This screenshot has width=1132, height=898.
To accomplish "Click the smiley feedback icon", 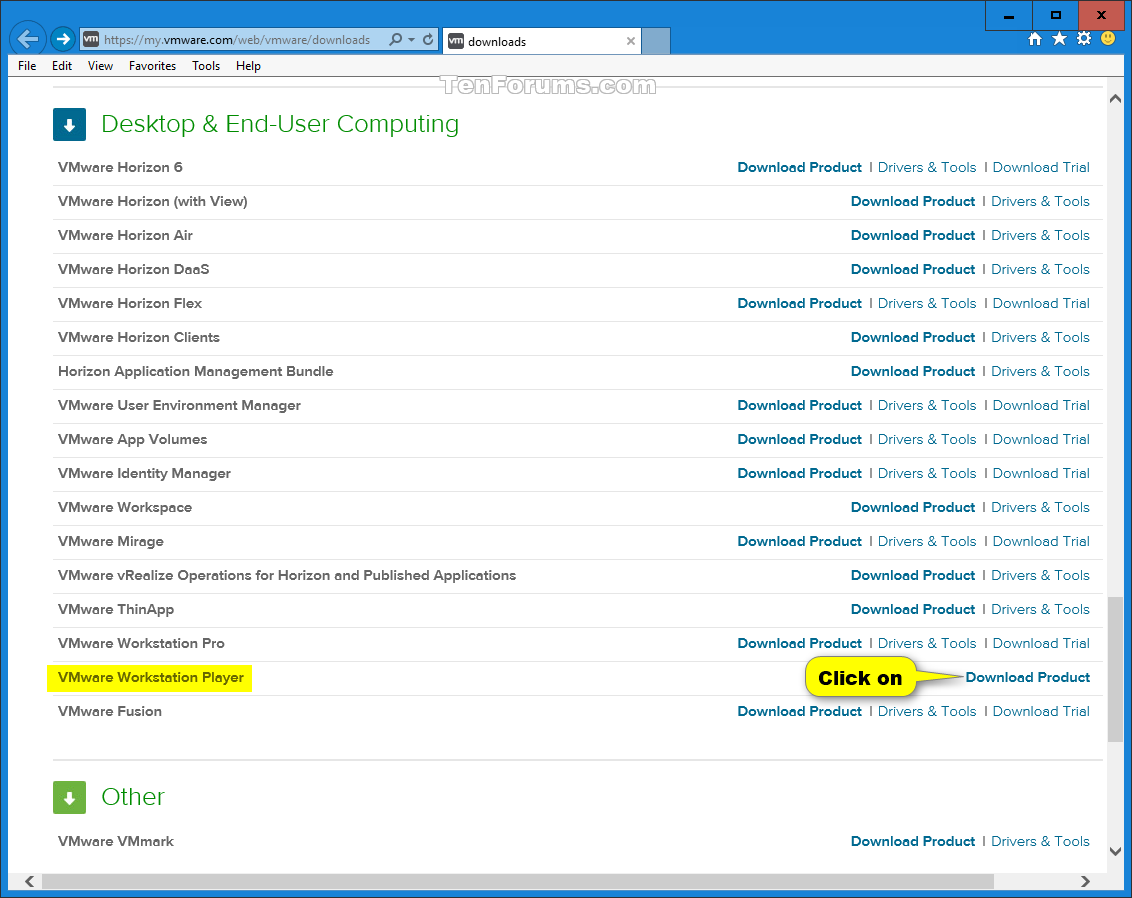I will [1108, 39].
